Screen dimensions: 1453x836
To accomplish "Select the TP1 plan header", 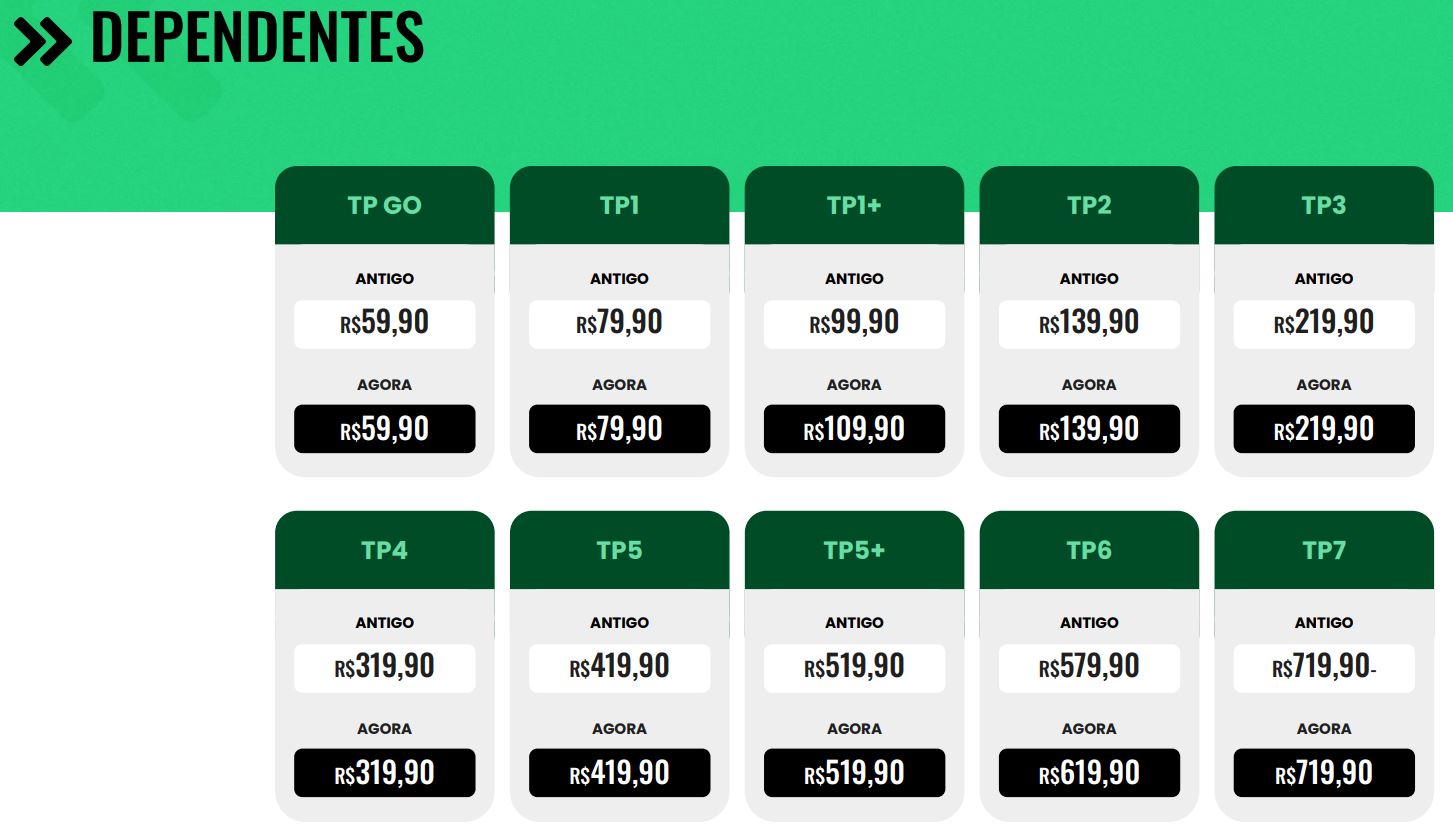I will (x=619, y=205).
